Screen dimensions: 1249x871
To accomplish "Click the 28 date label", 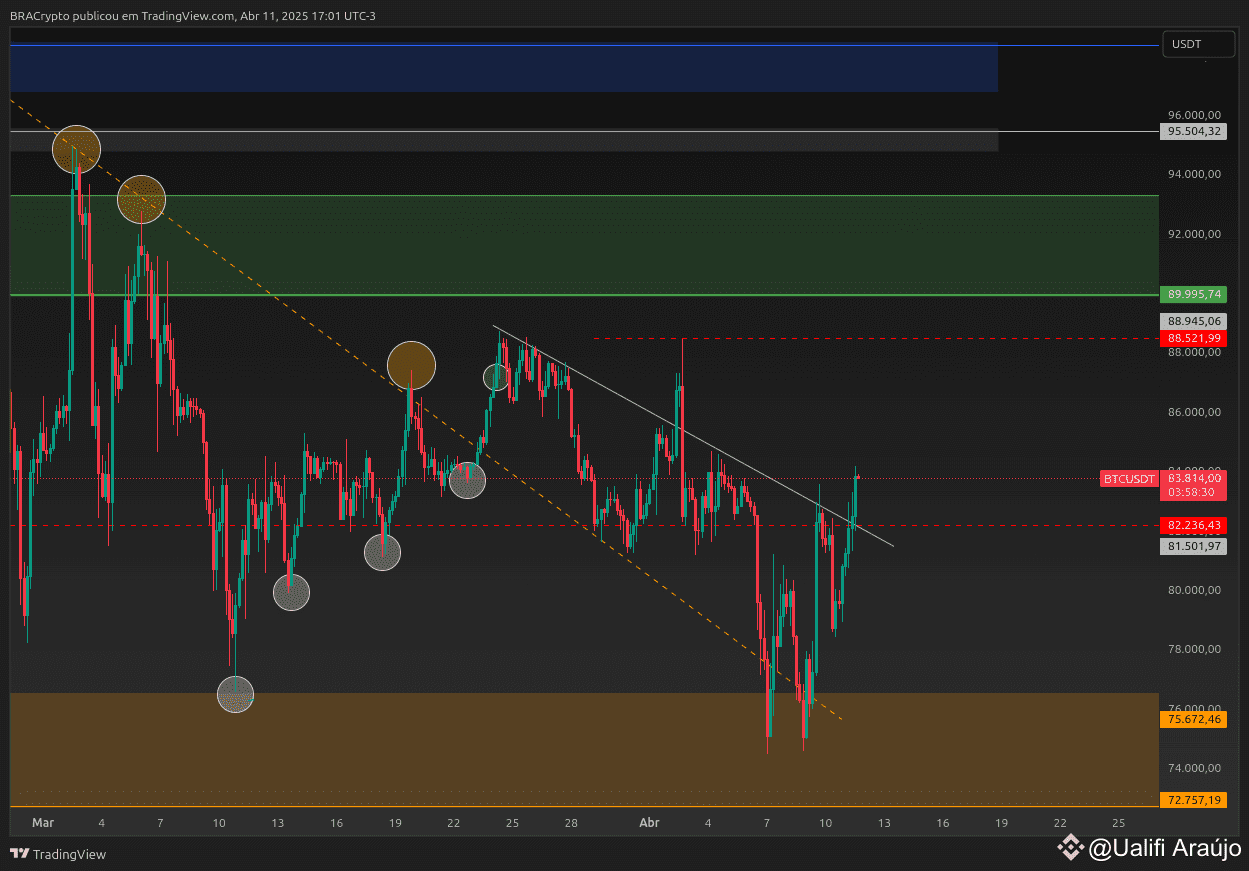I will [571, 823].
